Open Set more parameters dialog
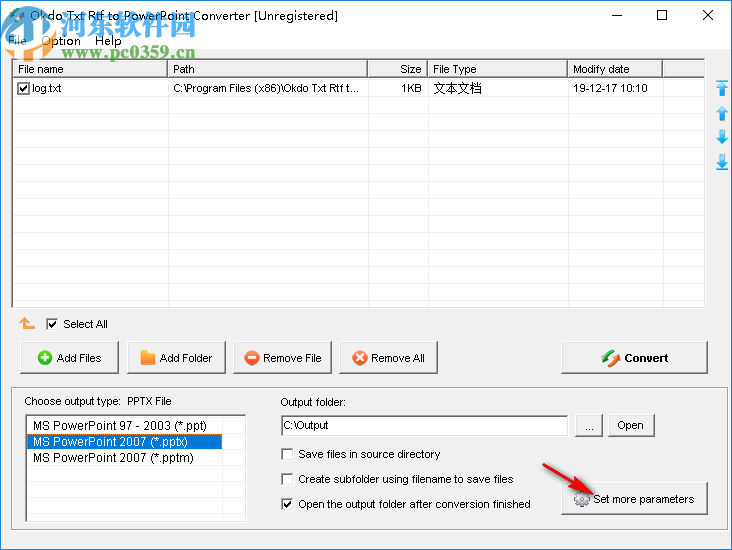Screen dimensions: 732x550 (x=634, y=499)
